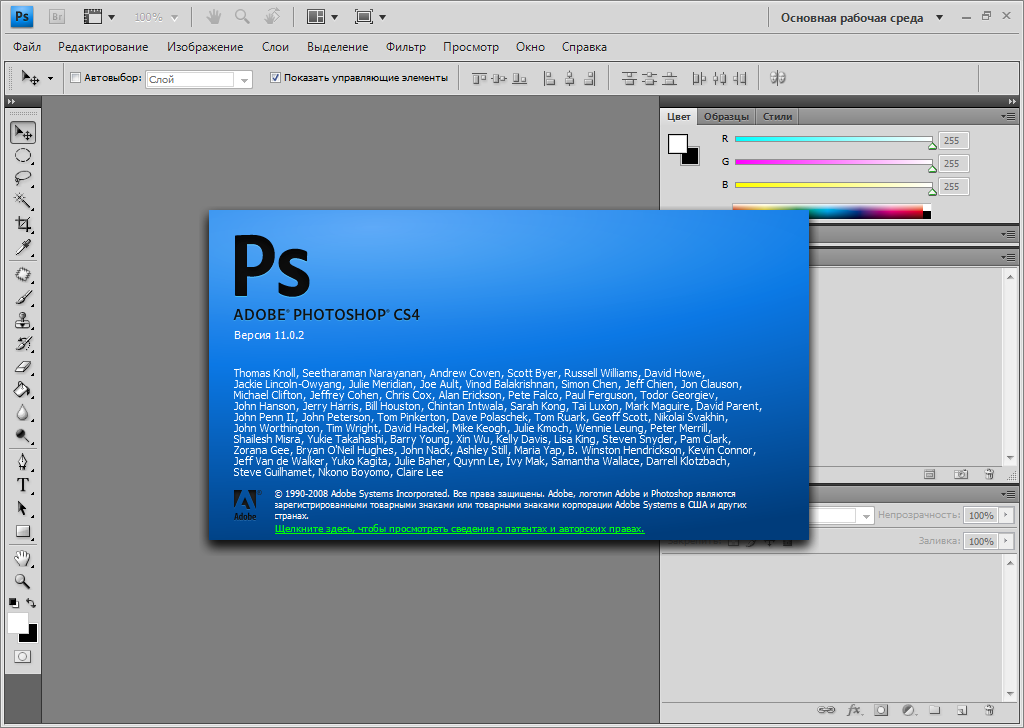
Task: Create a new snapshot in History panel
Action: click(x=961, y=475)
